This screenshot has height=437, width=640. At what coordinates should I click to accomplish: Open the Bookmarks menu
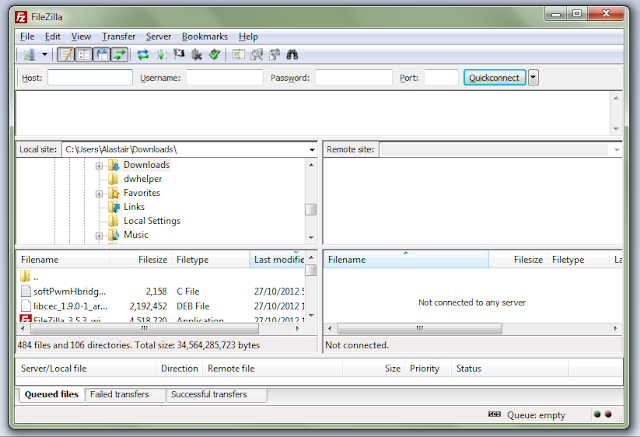coord(204,37)
